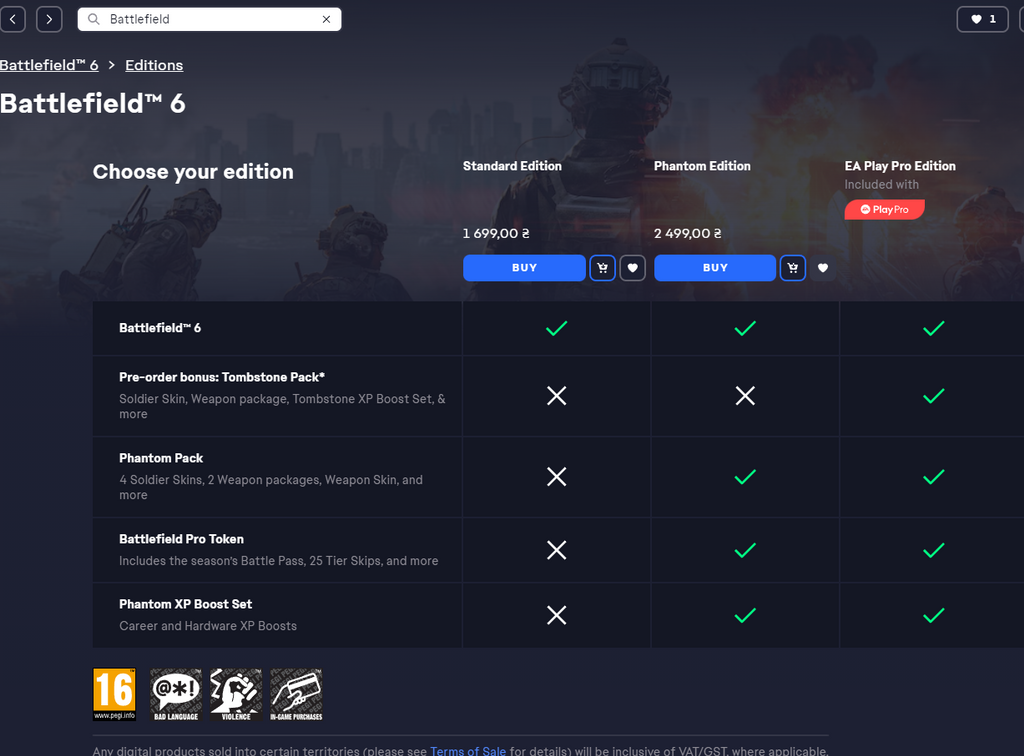Open the Editions breadcrumb link

(x=154, y=65)
